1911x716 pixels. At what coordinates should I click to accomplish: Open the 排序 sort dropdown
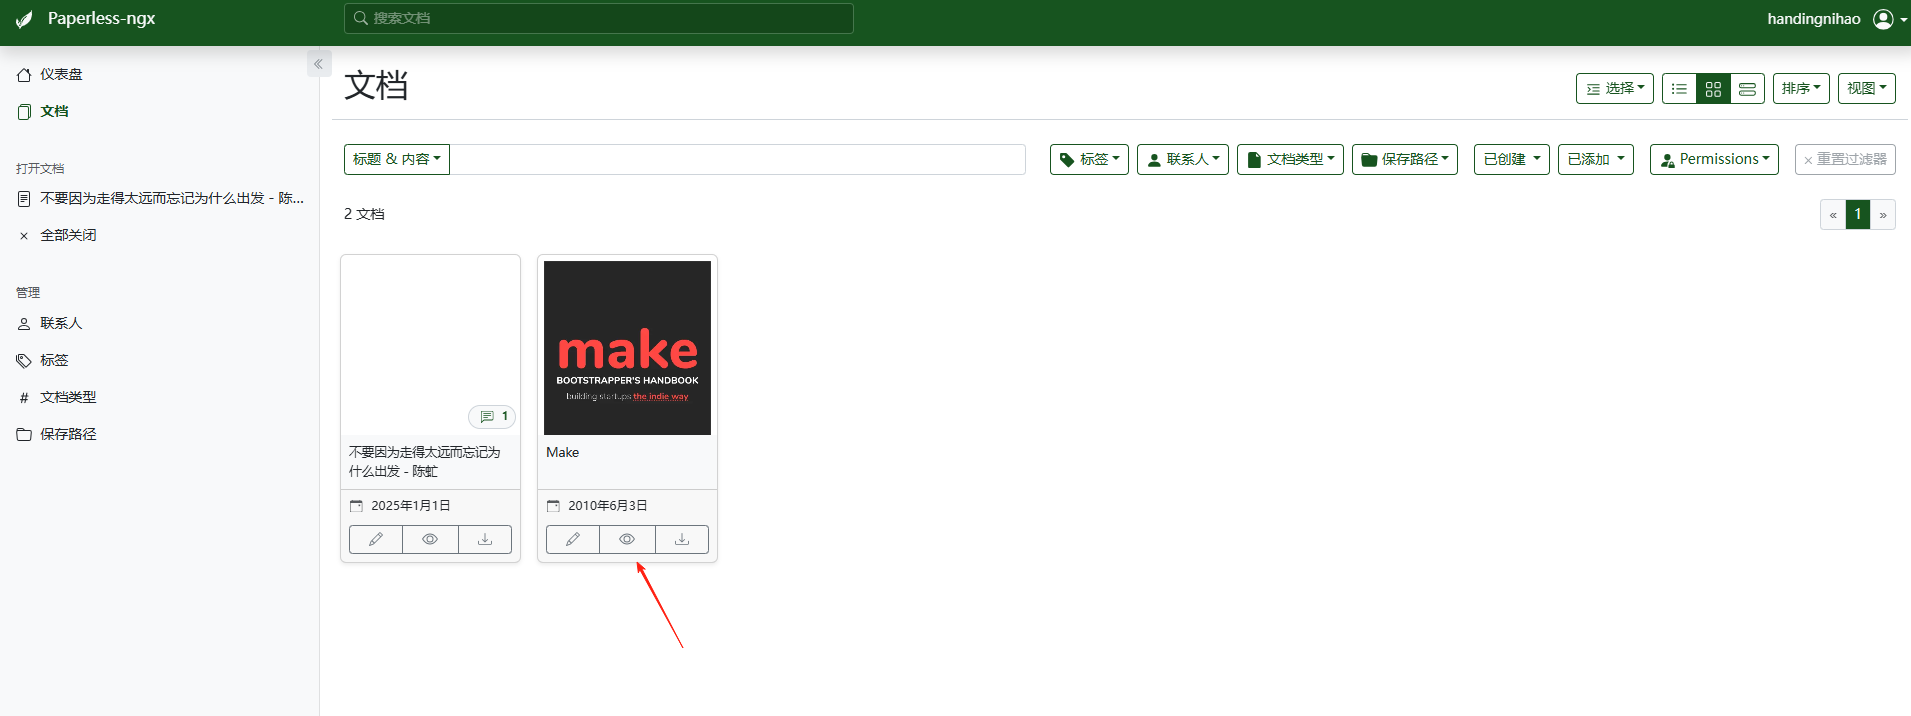1801,88
